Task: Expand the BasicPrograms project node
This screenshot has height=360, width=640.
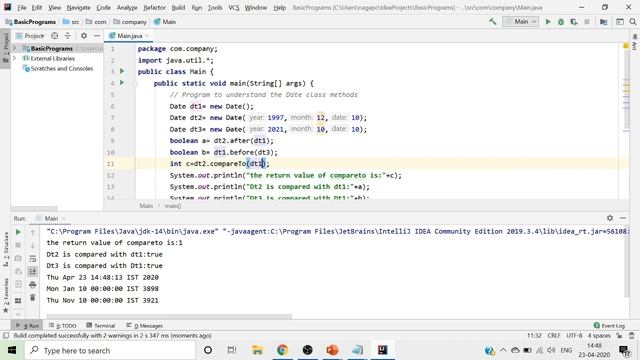Action: 15,48
